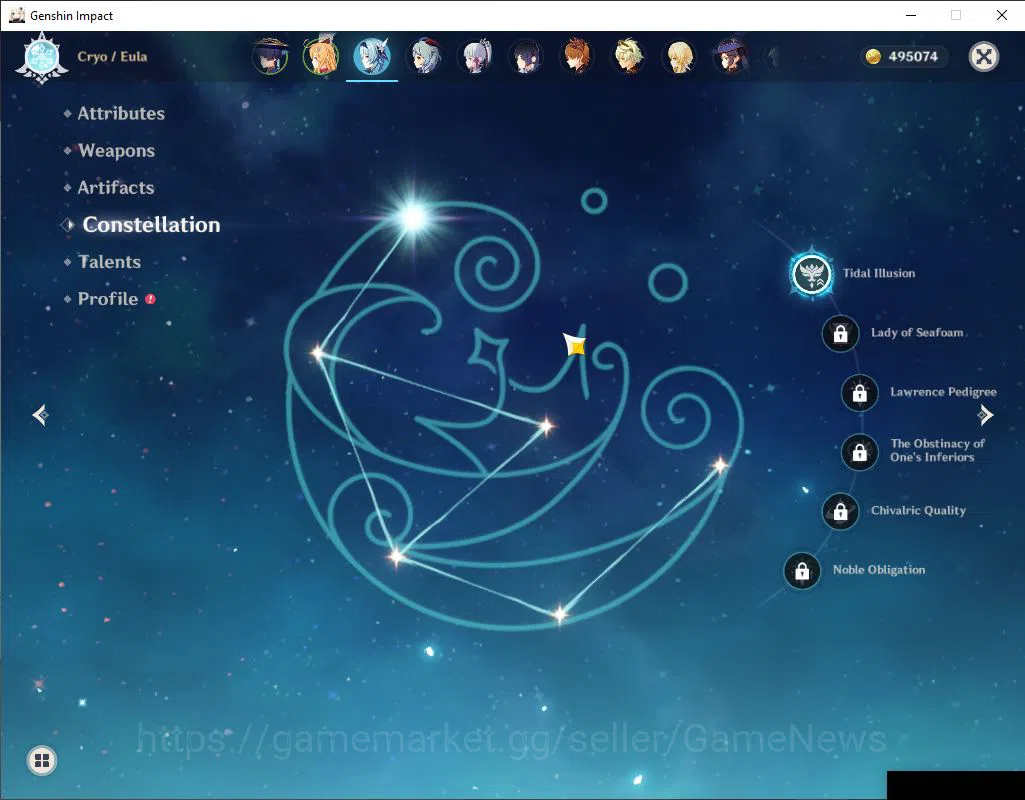Image resolution: width=1025 pixels, height=800 pixels.
Task: Click the 495074 Mora balance
Action: 913,57
